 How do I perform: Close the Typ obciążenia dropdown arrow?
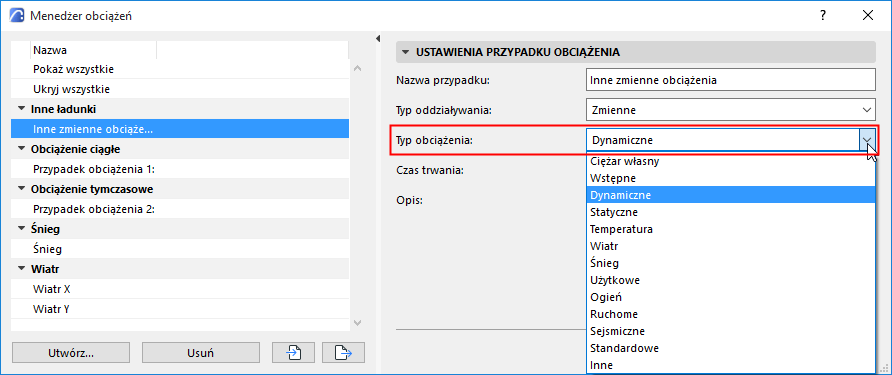pyautogui.click(x=867, y=139)
